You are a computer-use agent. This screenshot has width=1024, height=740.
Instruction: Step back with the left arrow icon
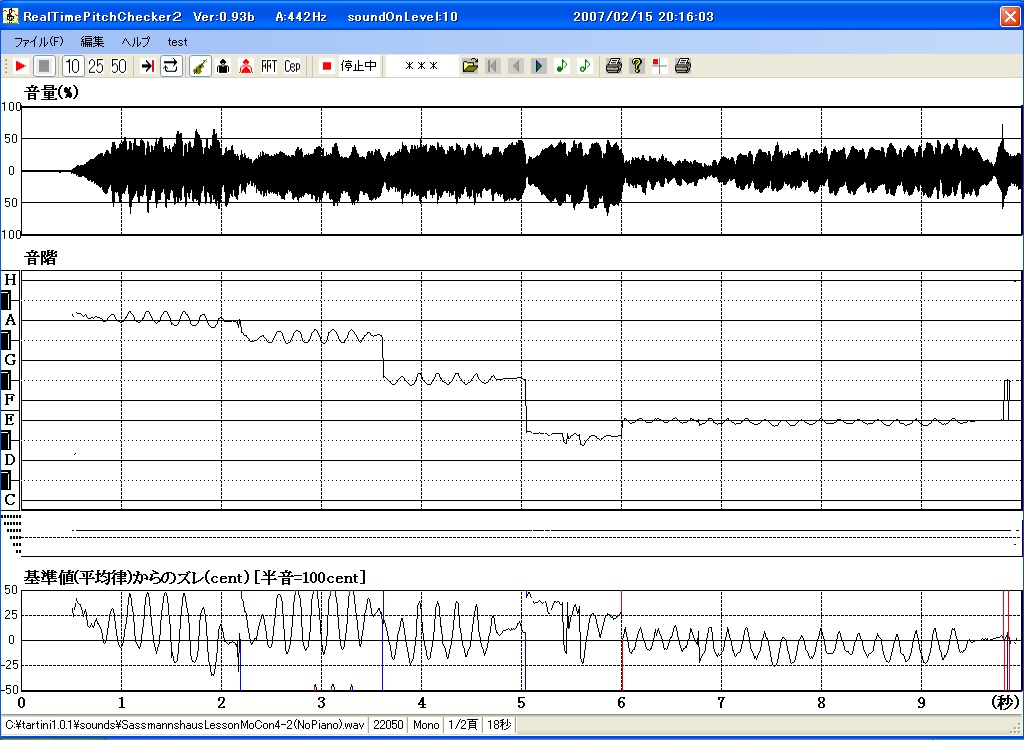pyautogui.click(x=516, y=66)
